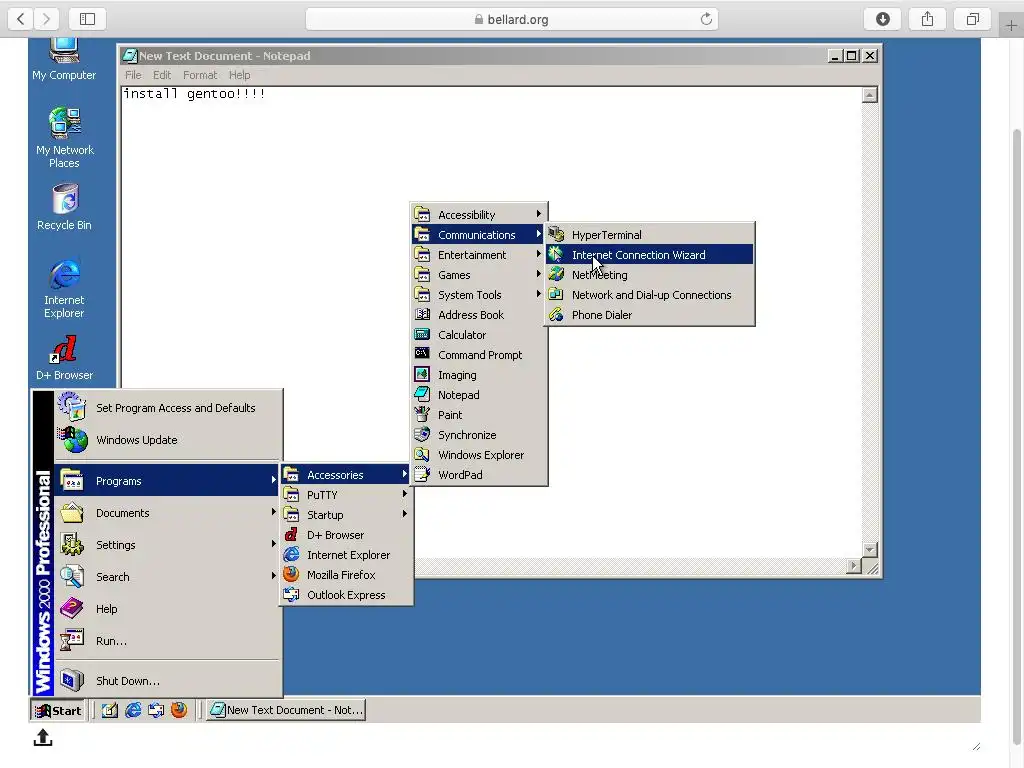This screenshot has width=1024, height=768.
Task: Toggle Safari sidebar
Action: pyautogui.click(x=88, y=19)
